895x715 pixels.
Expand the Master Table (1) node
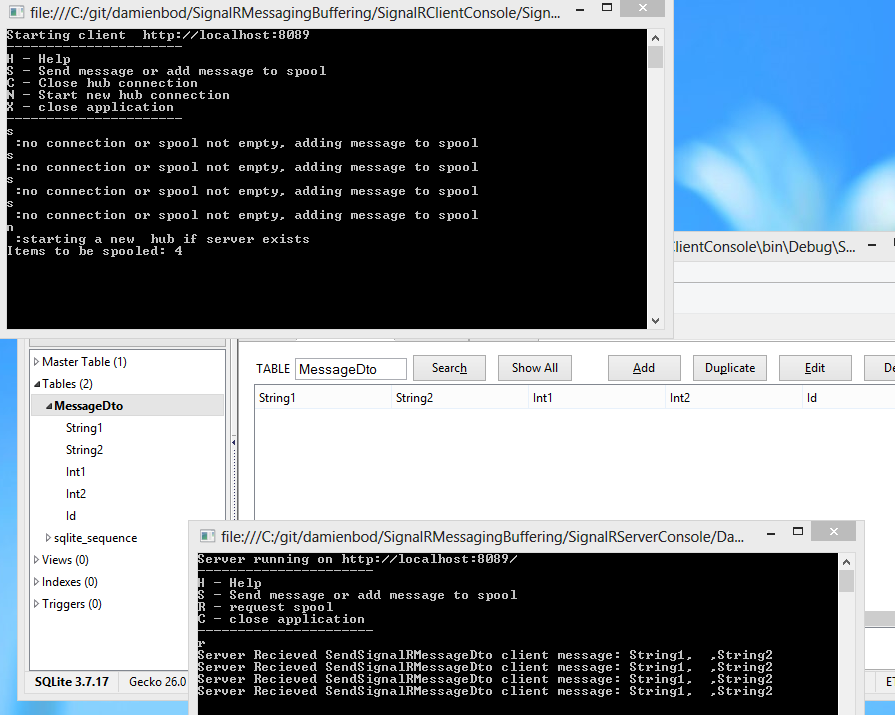tap(37, 362)
